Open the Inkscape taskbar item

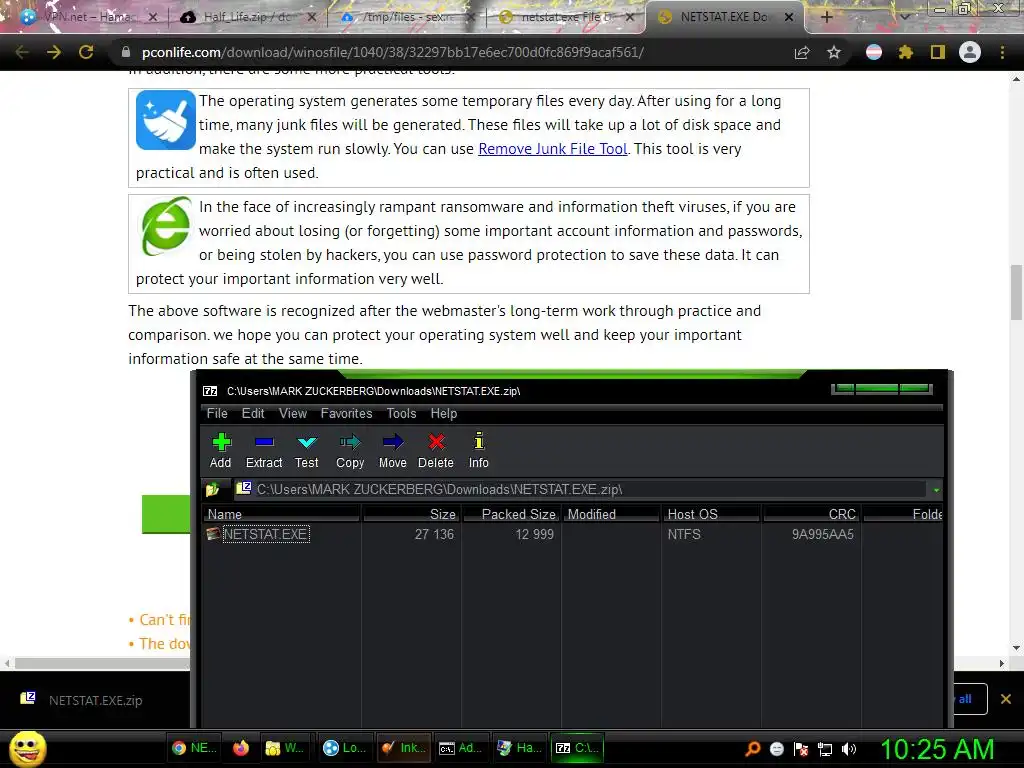click(x=404, y=748)
